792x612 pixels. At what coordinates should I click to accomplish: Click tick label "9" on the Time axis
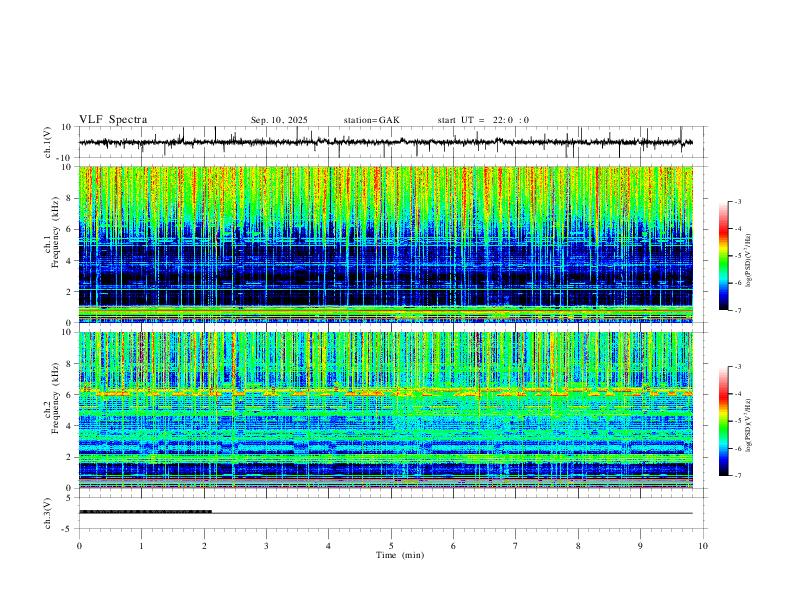point(640,546)
